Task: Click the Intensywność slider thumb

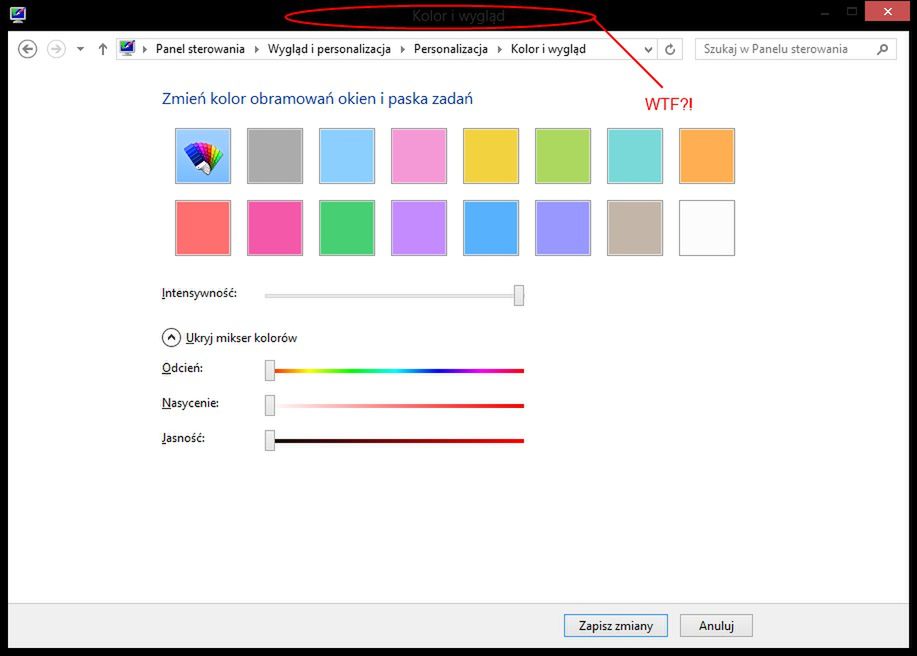Action: pyautogui.click(x=519, y=295)
